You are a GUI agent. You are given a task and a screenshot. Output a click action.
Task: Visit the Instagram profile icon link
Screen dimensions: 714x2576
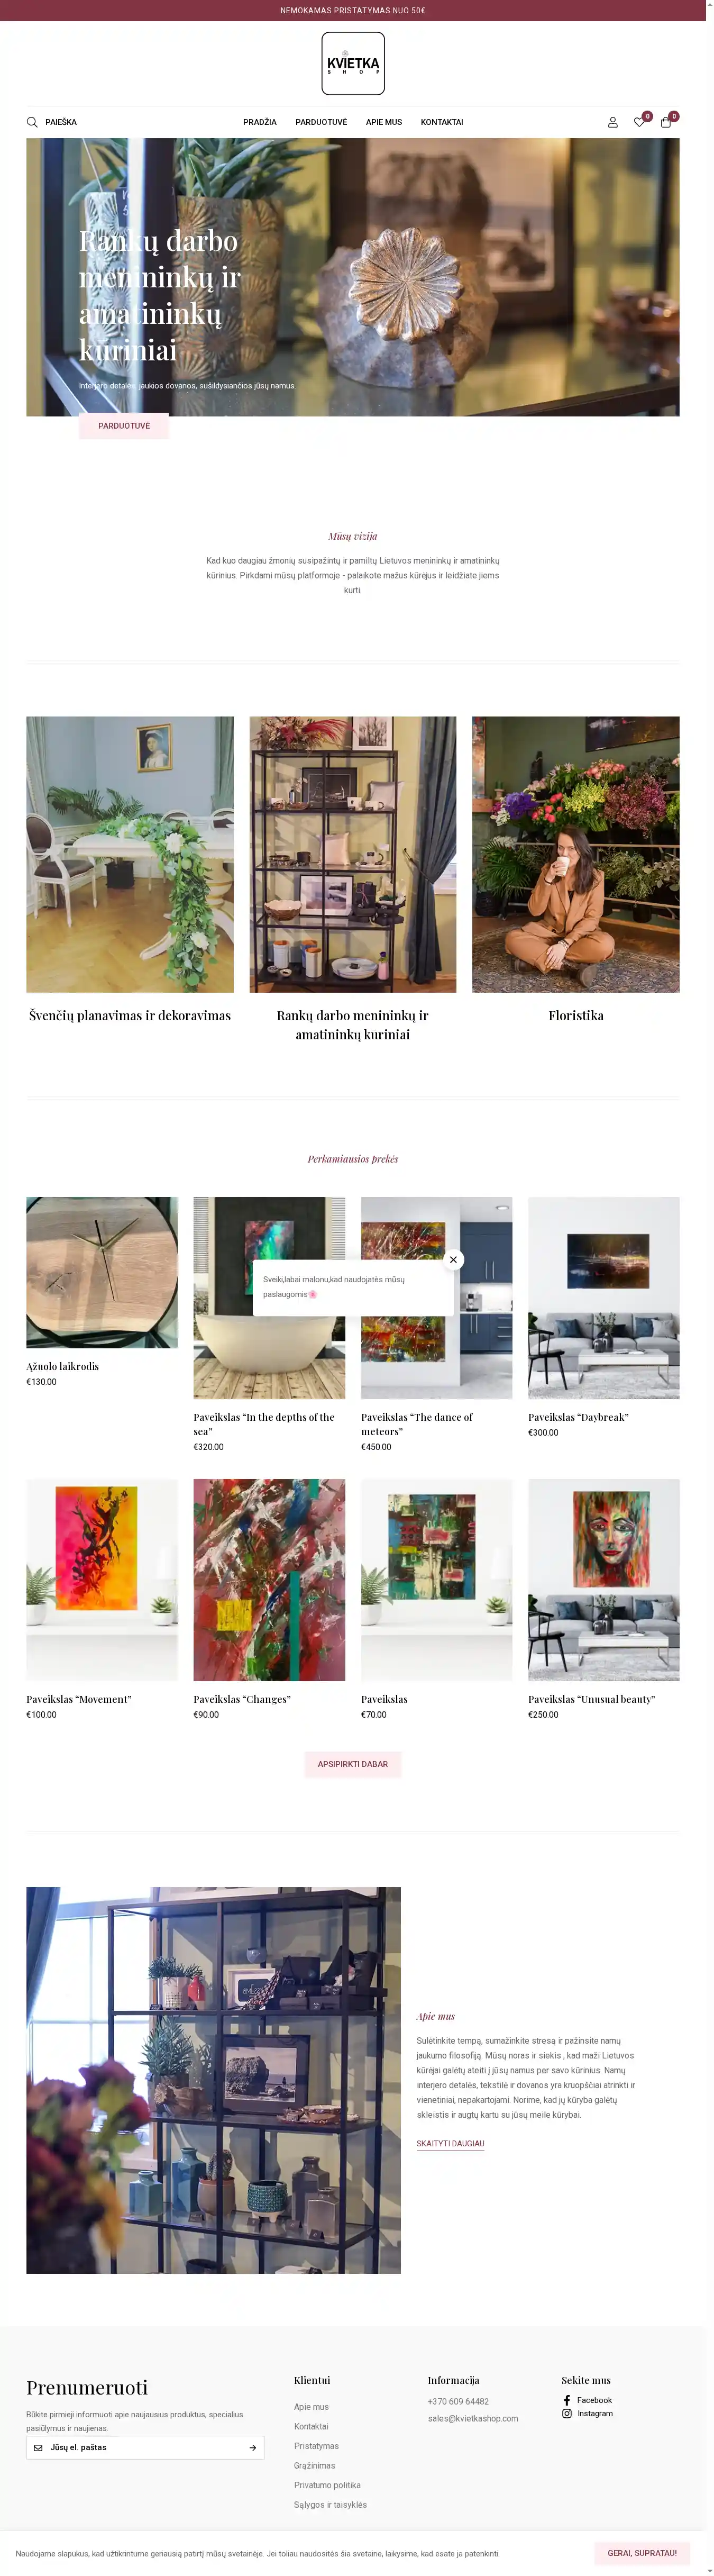567,2413
